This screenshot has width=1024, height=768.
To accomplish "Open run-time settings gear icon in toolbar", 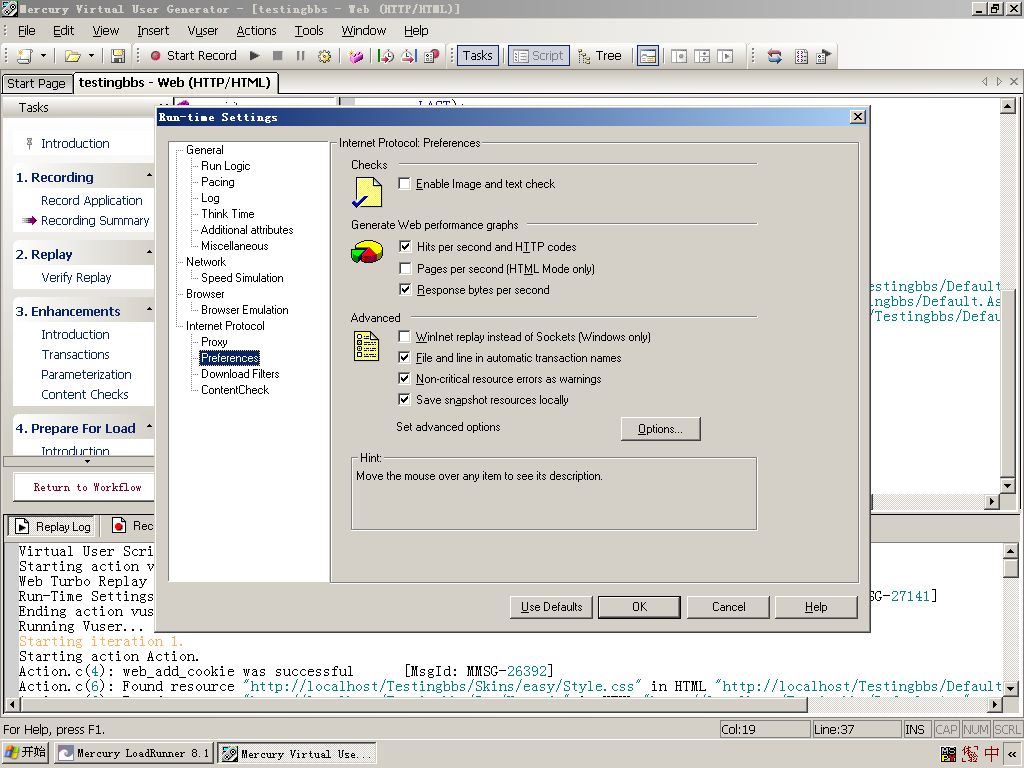I will [x=324, y=56].
